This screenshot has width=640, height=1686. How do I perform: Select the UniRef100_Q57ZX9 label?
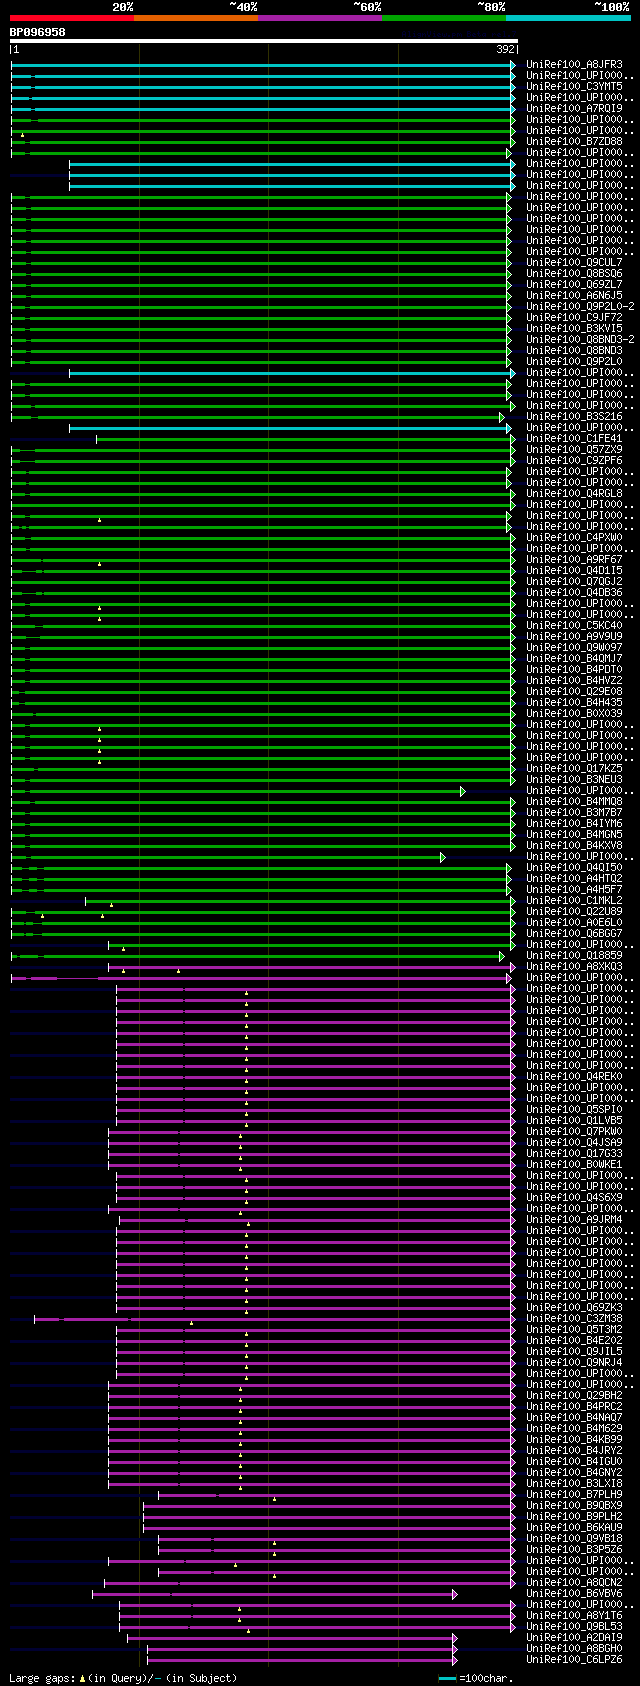tap(574, 450)
